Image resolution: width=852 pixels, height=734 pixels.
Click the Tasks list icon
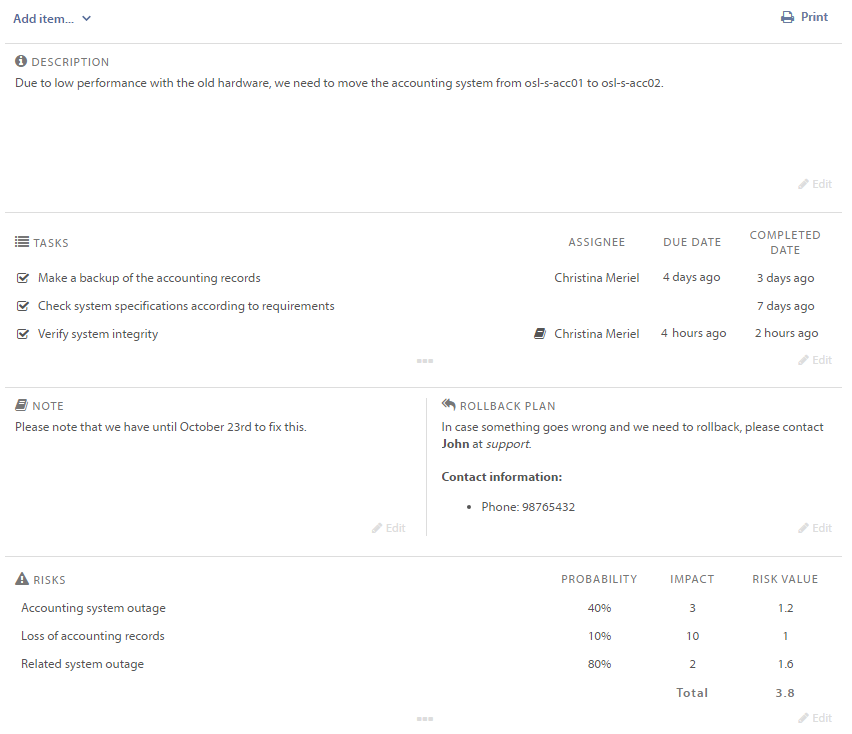point(21,242)
